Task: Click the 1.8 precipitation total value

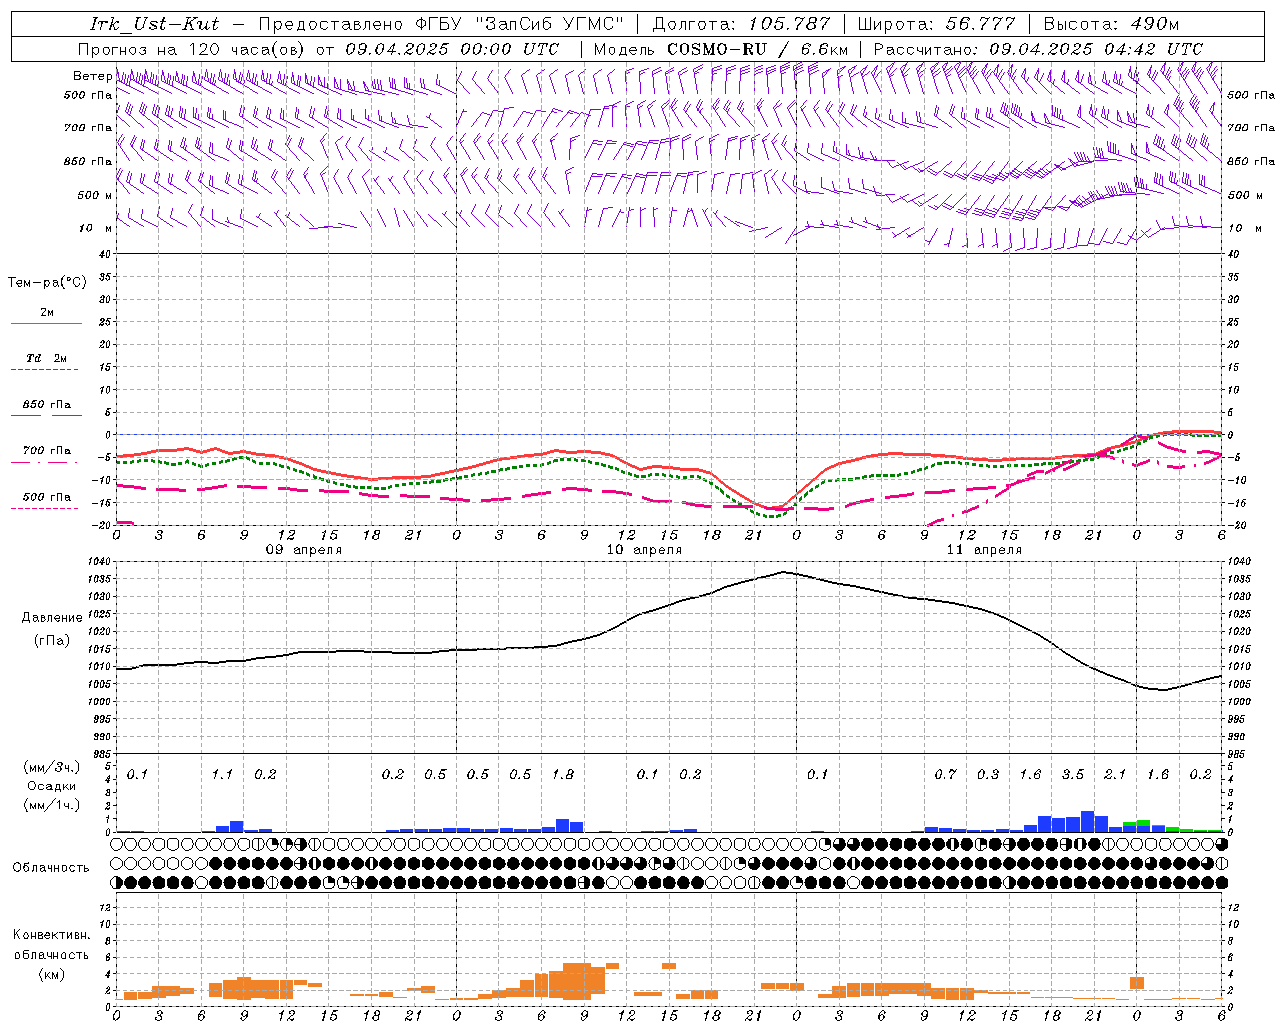Action: (563, 774)
